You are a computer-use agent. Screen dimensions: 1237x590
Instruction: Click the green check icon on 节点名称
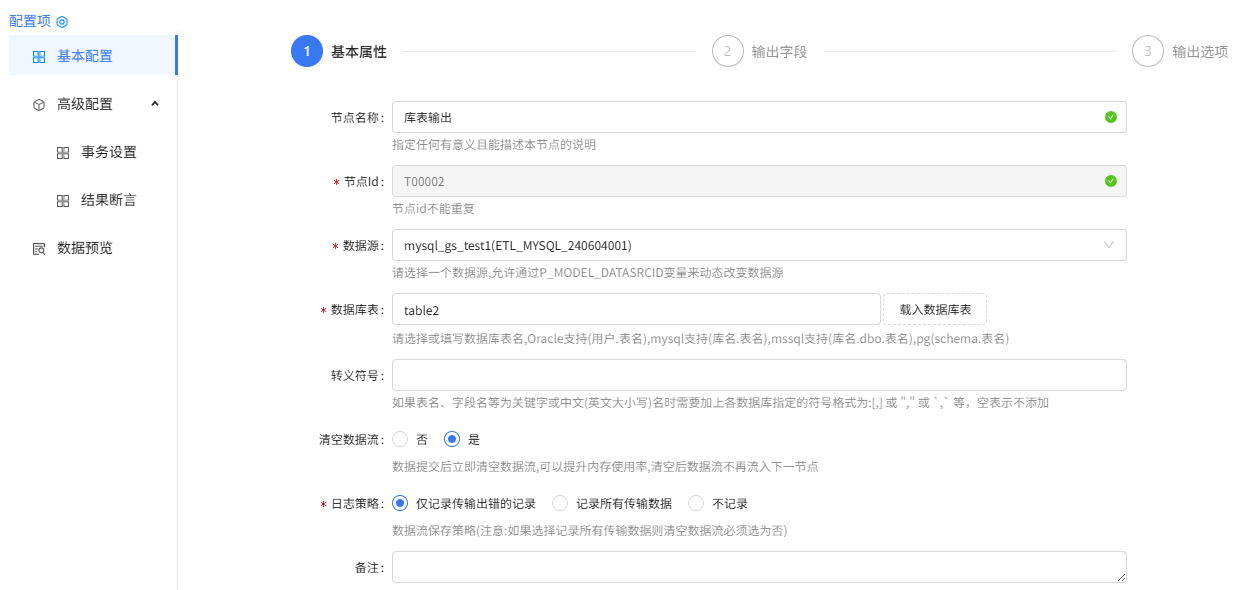point(1110,116)
